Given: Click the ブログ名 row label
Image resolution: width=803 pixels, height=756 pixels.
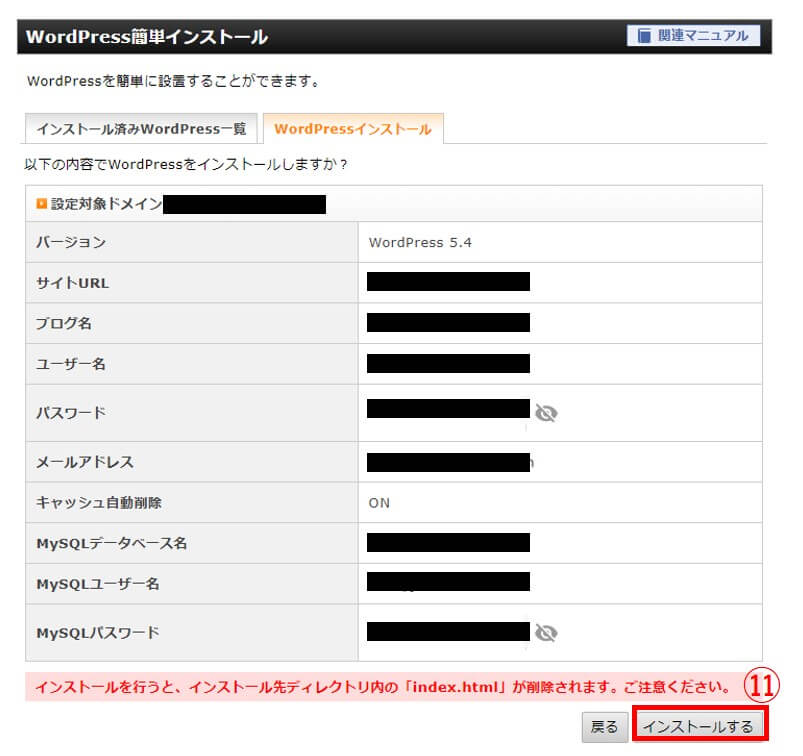Looking at the screenshot, I should [64, 323].
